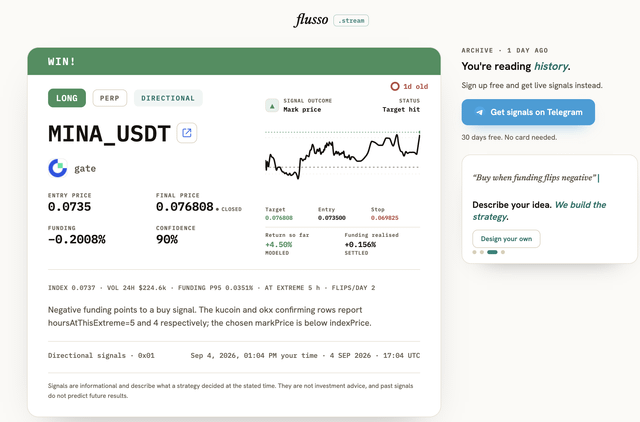The image size is (640, 422).
Task: Click the 30 days free note
Action: point(509,138)
